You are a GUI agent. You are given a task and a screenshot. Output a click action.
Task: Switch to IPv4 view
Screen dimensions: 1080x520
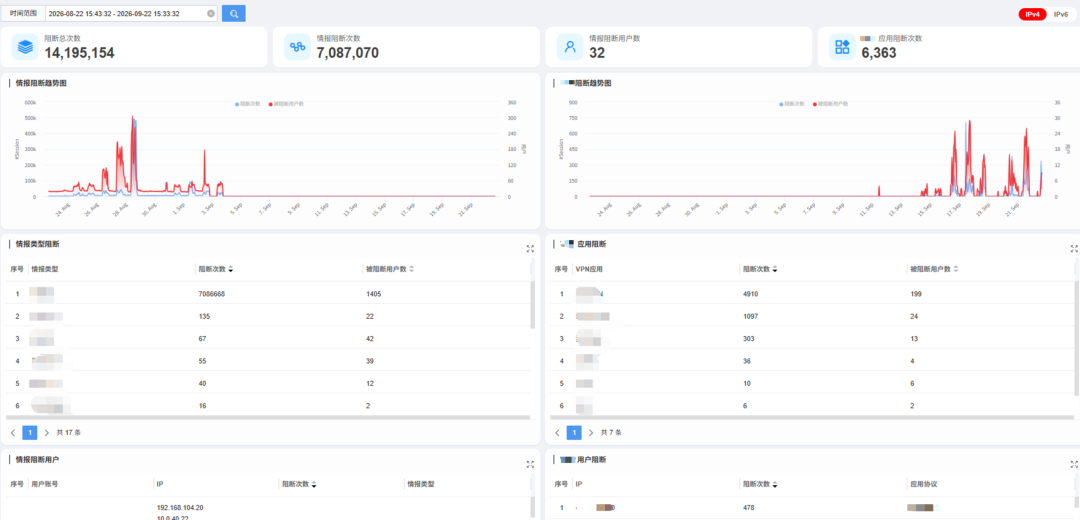click(x=1032, y=14)
